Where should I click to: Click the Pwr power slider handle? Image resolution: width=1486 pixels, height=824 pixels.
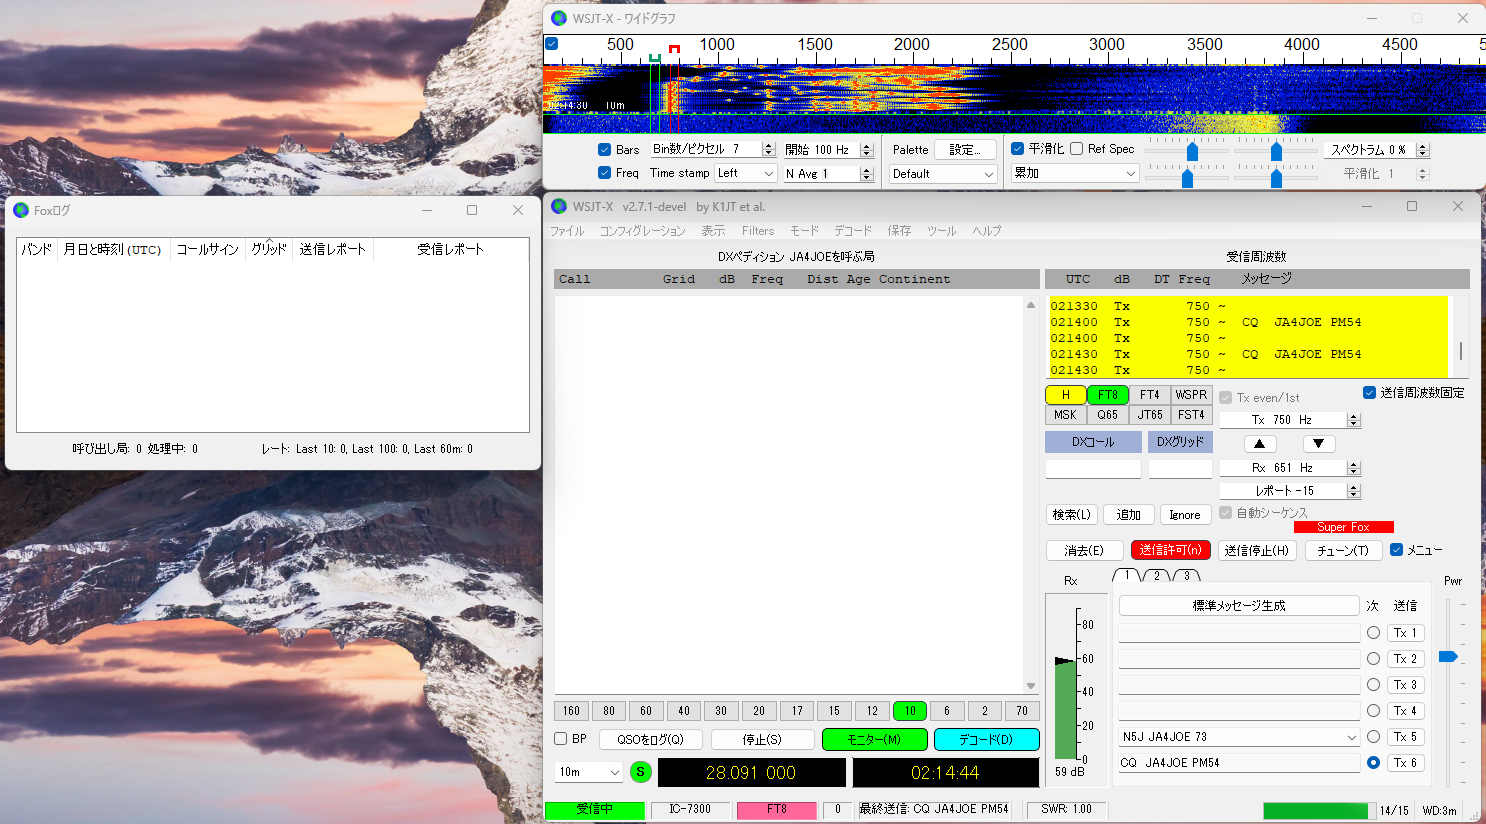(x=1448, y=656)
